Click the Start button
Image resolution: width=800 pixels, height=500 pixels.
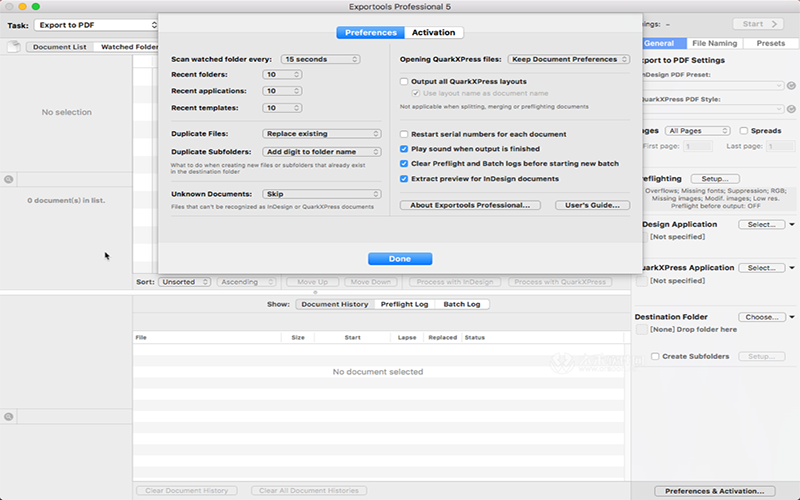pos(759,24)
